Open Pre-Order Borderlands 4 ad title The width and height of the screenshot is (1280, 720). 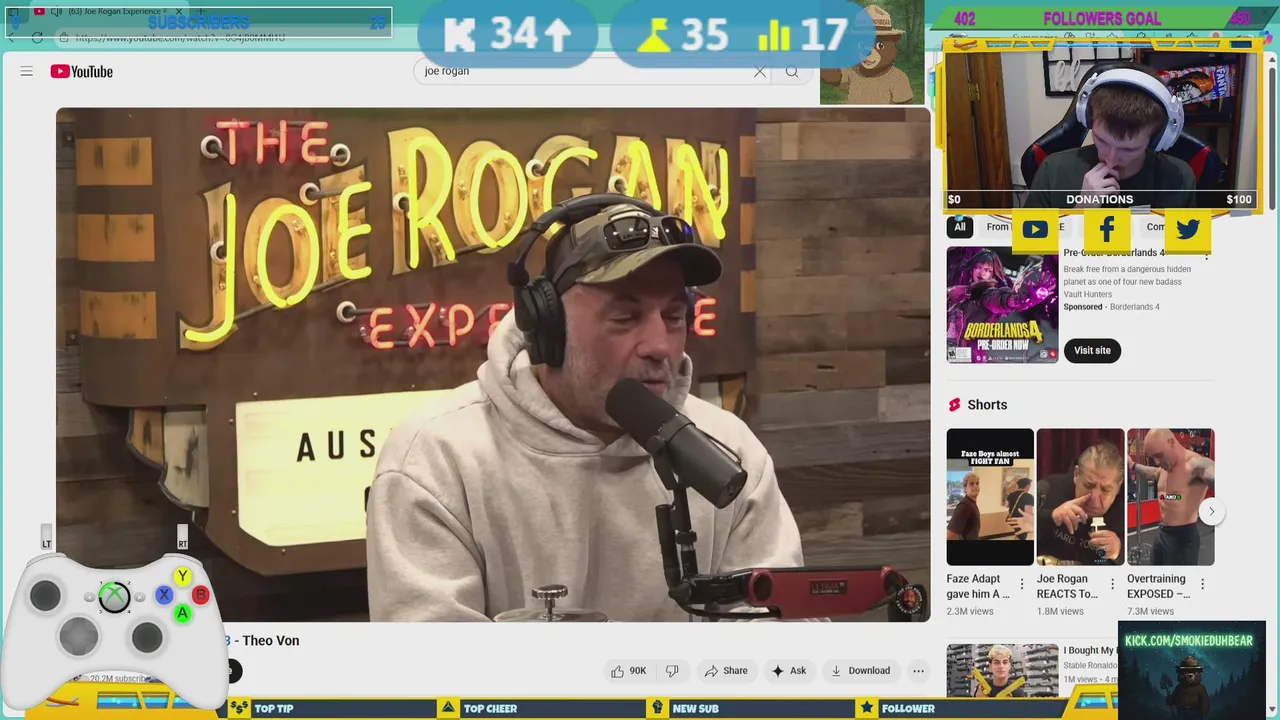coord(1114,253)
